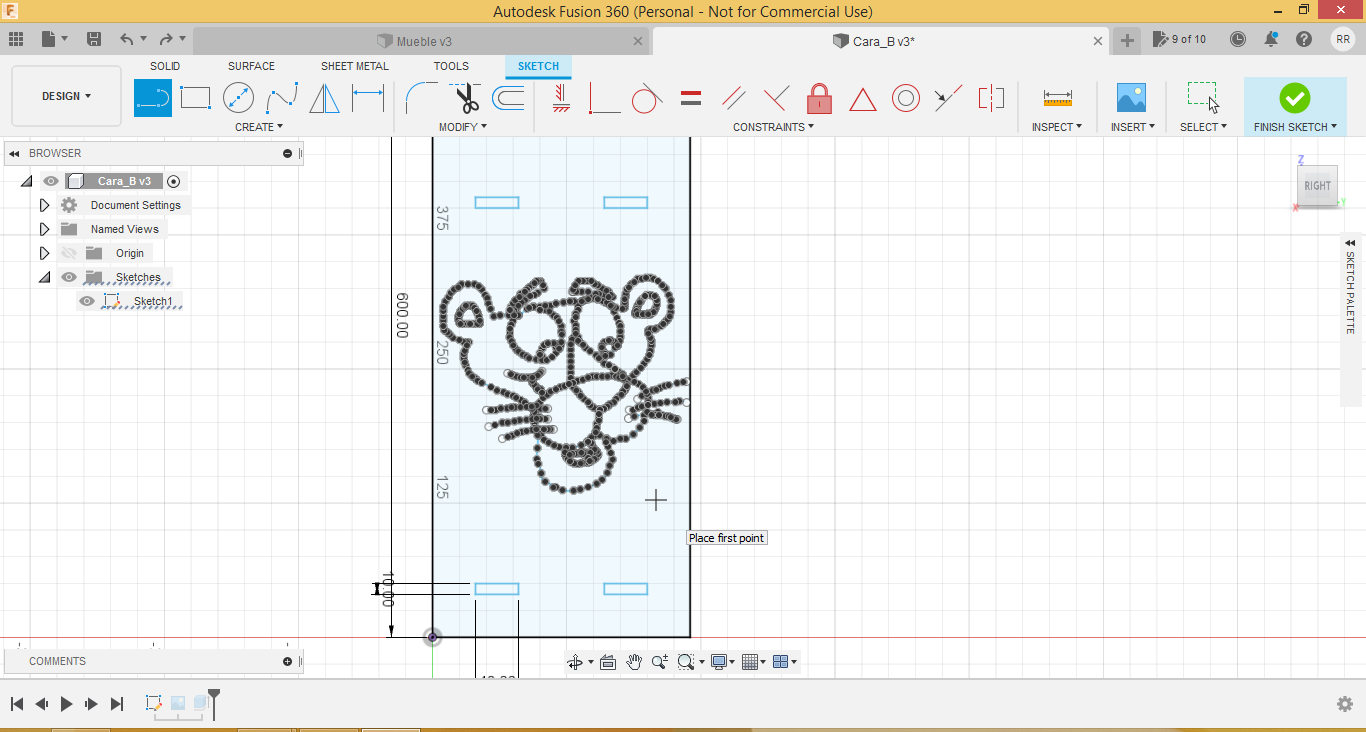Switch to the Mueble v3 document tab
This screenshot has width=1366, height=732.
(424, 41)
